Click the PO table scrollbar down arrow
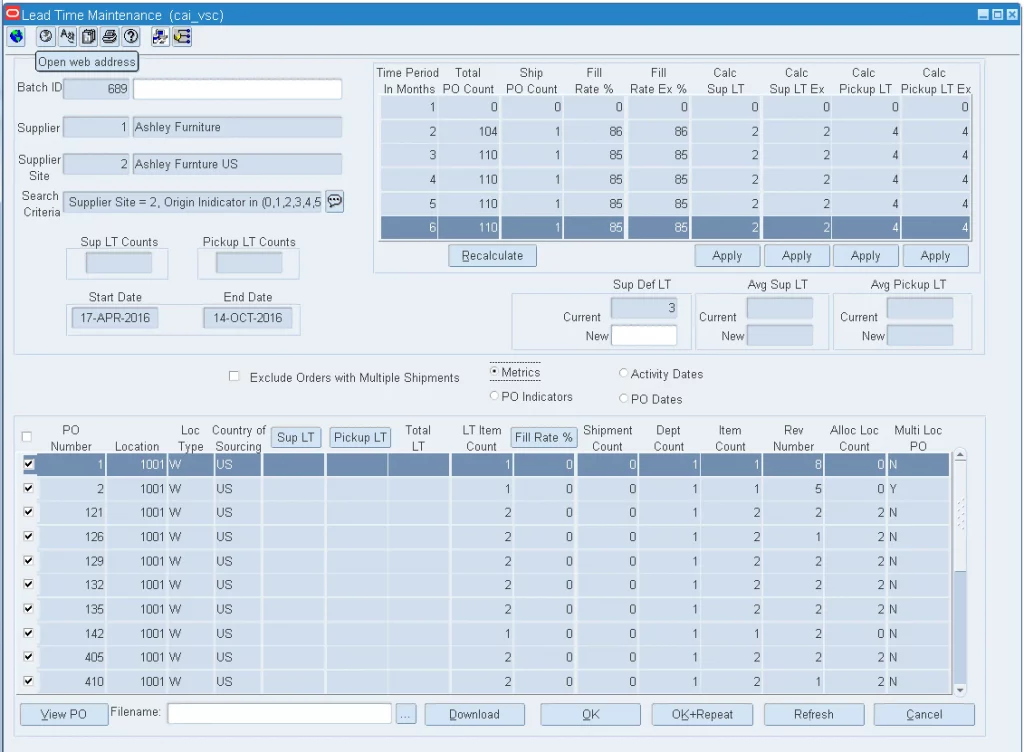 (x=959, y=690)
